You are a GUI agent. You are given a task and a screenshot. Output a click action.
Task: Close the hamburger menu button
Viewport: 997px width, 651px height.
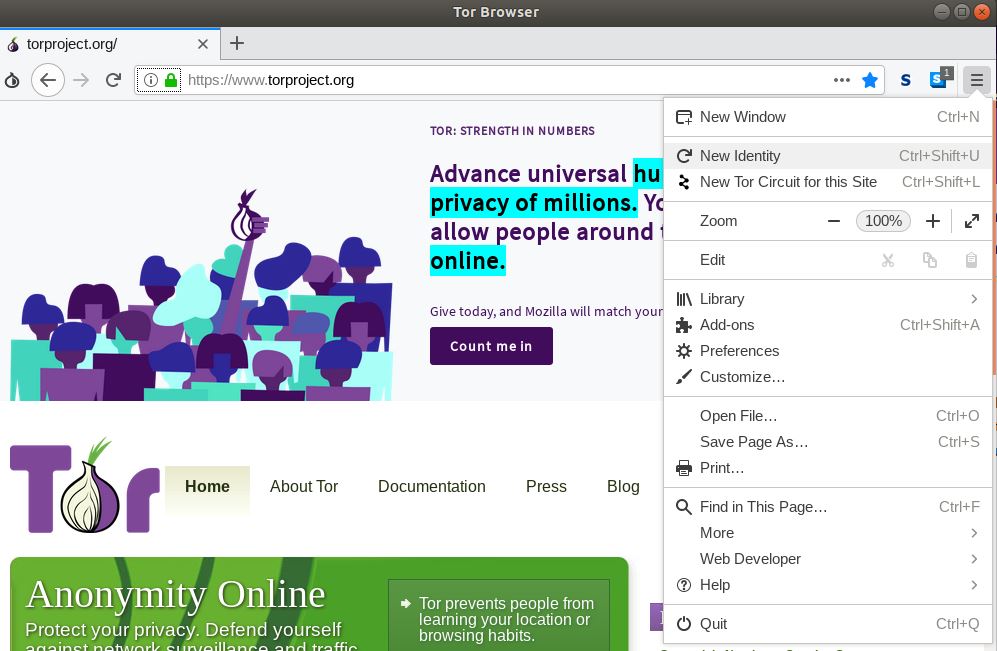[x=977, y=80]
